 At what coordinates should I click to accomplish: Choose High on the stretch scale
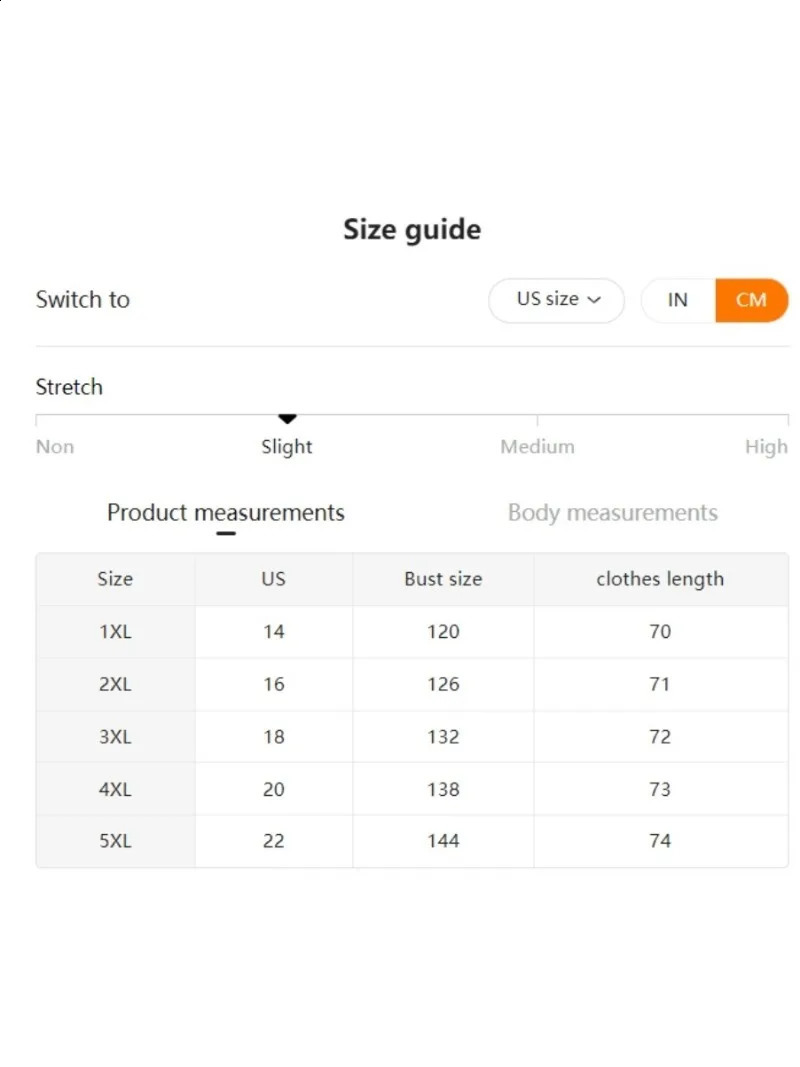tap(766, 446)
